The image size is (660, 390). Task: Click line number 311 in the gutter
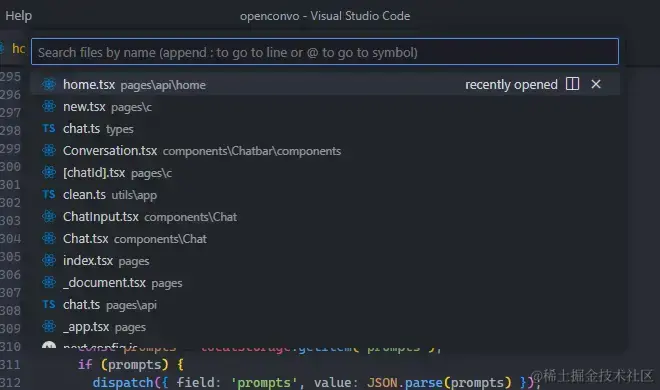tap(11, 364)
